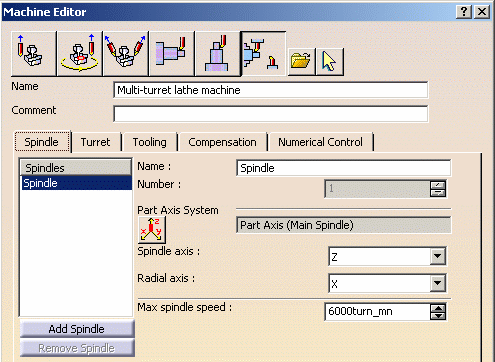Open the Numerical Control tab

point(320,142)
